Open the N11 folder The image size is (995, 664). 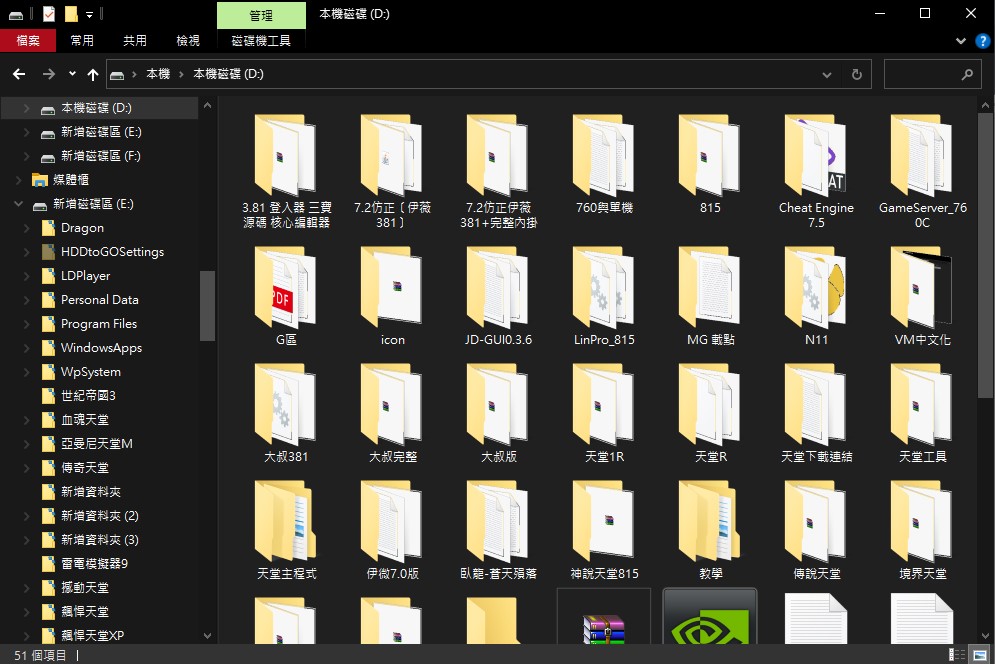(816, 296)
